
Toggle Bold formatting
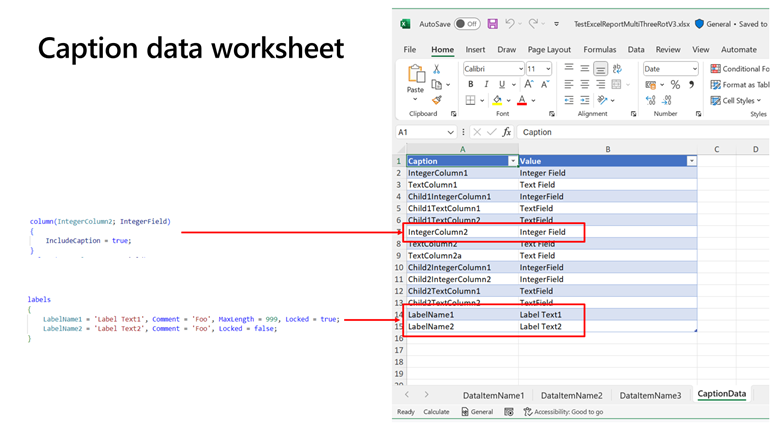[x=471, y=85]
